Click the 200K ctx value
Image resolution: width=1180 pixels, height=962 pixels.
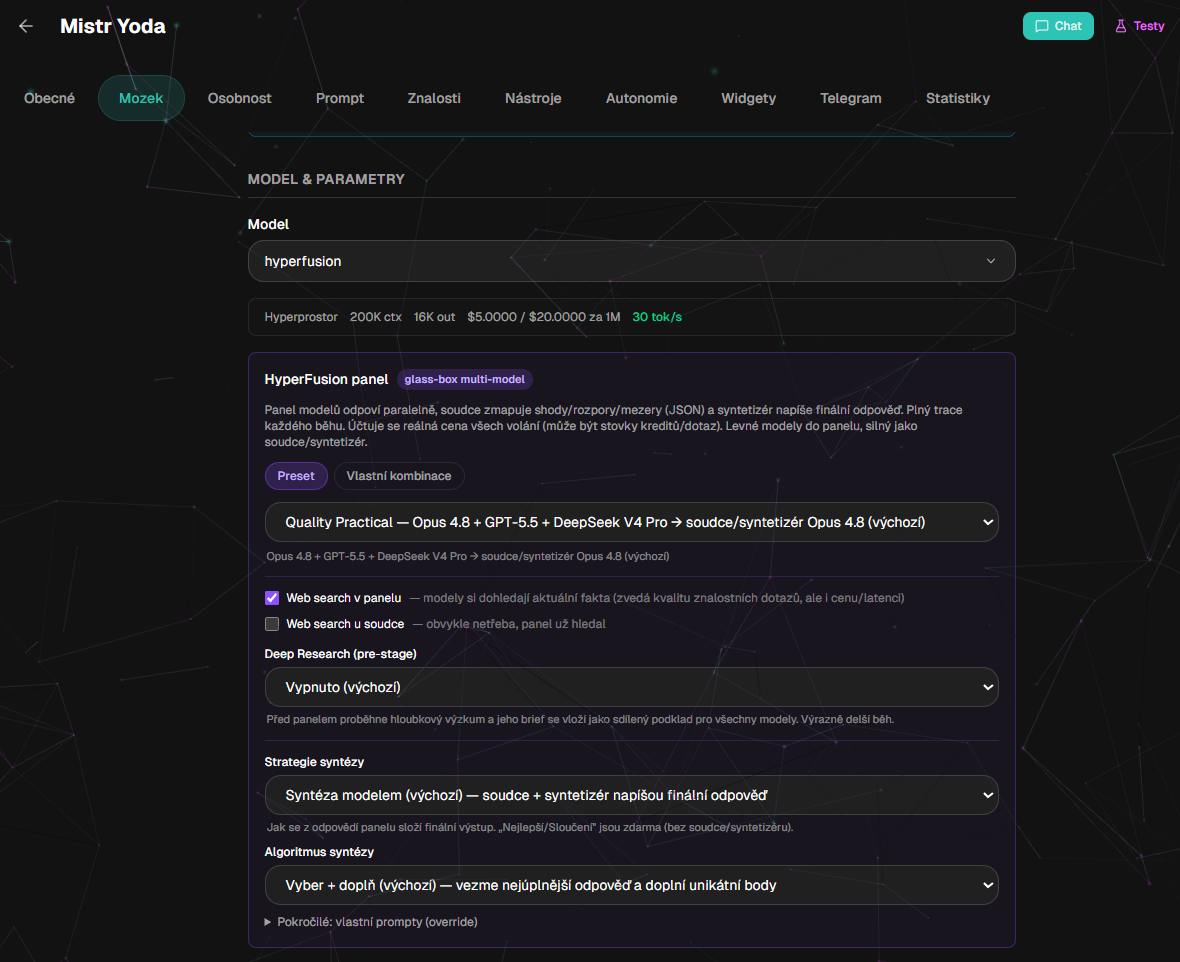[x=376, y=317]
